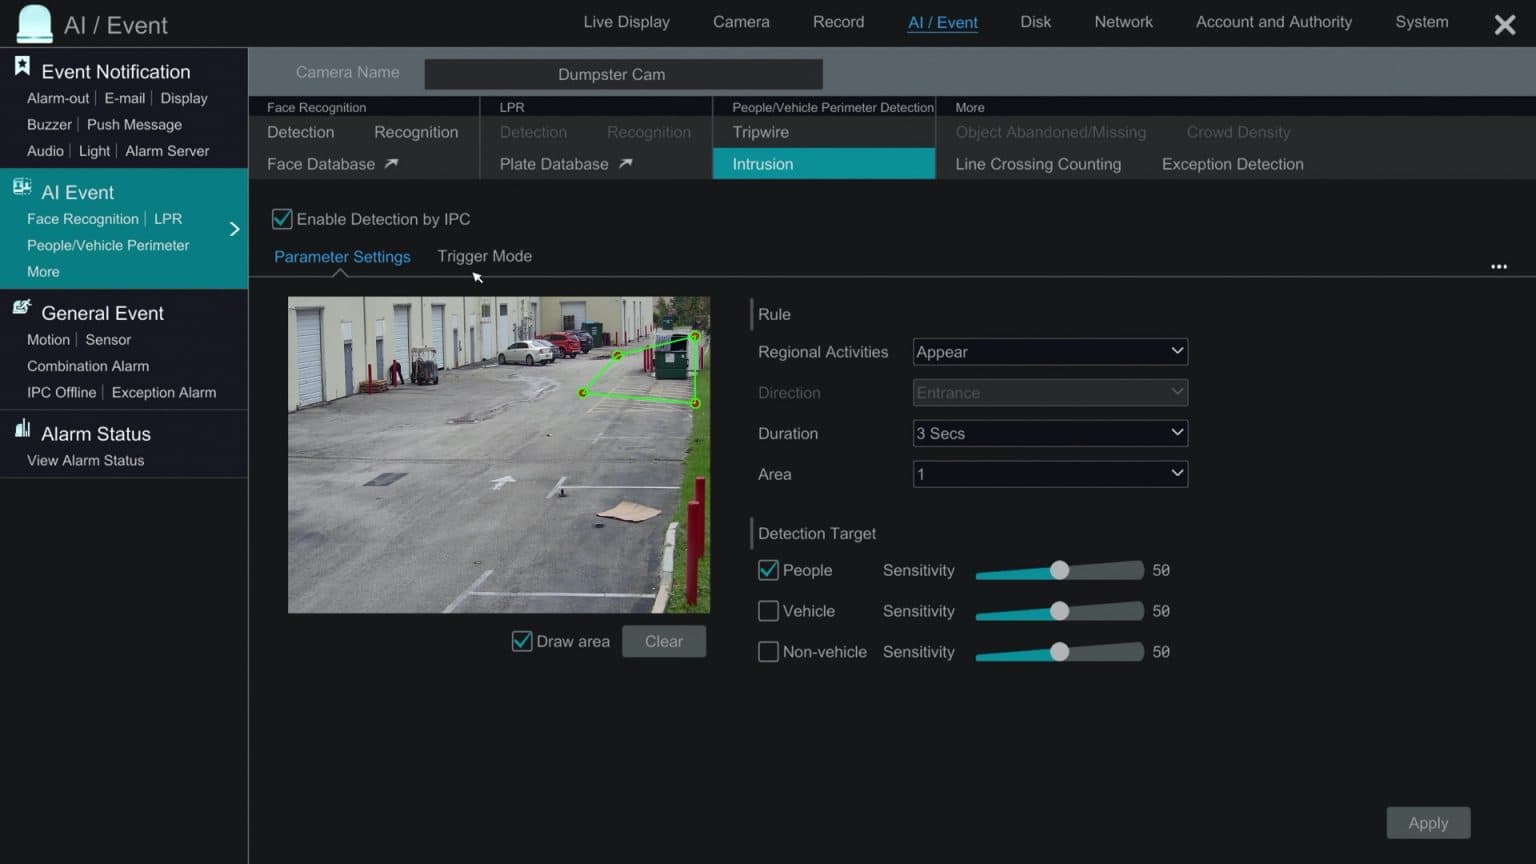The width and height of the screenshot is (1536, 864).
Task: Click the AI / Event dome logo
Action: pos(35,24)
